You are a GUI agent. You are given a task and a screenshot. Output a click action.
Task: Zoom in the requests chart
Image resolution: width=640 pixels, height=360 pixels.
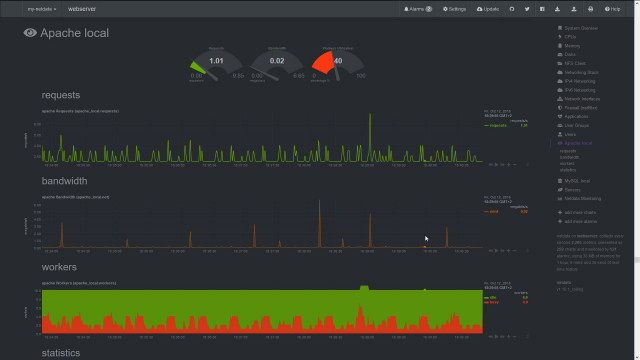509,164
